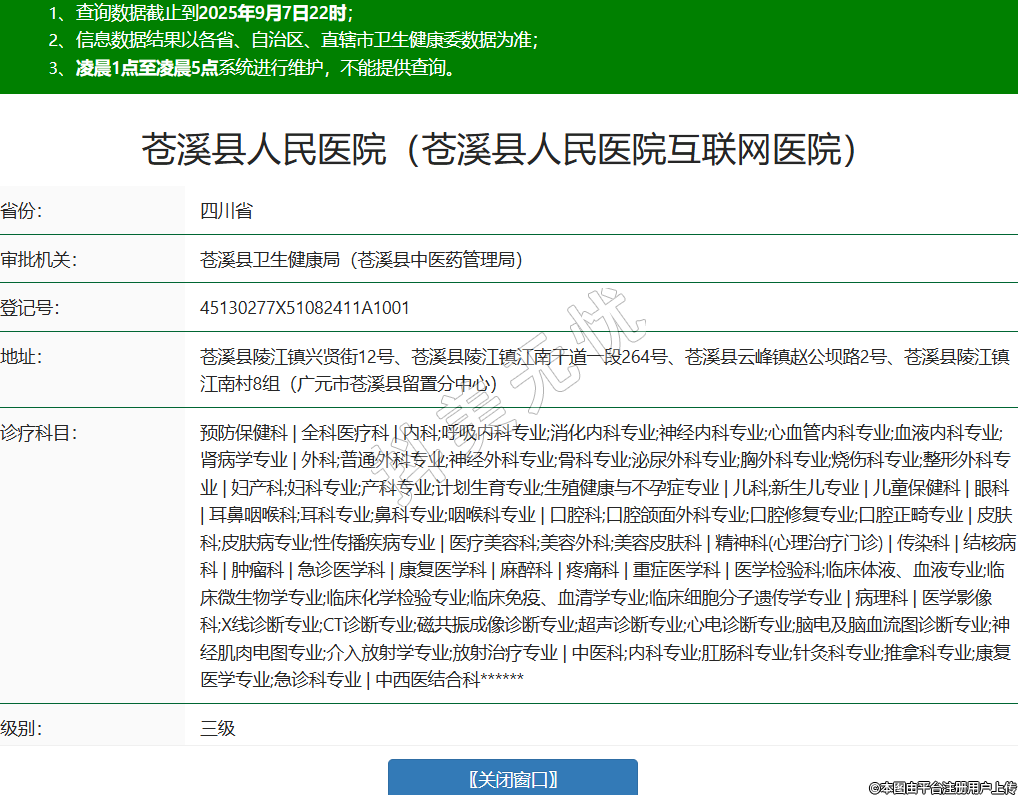Click the 四川省 province value
Image resolution: width=1018 pixels, height=795 pixels.
point(226,211)
